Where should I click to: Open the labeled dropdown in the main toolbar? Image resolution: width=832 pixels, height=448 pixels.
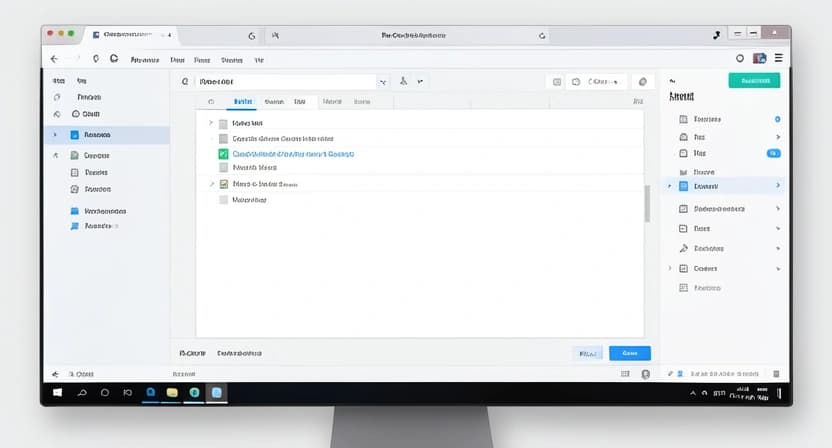click(603, 82)
